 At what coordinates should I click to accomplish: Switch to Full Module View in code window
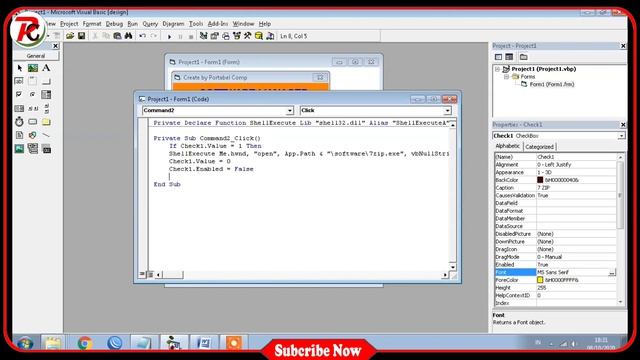[x=150, y=274]
